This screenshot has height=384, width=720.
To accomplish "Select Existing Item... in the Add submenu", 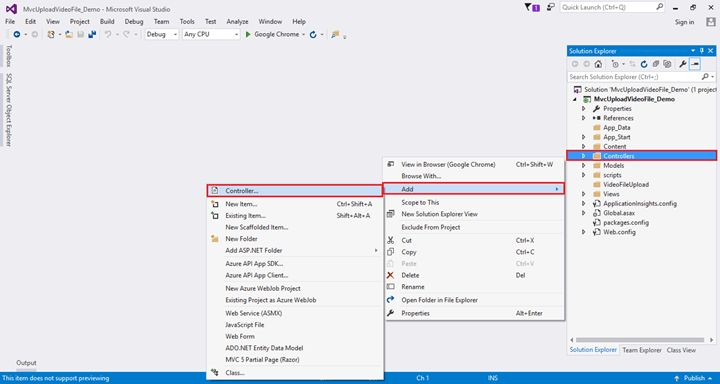I will pyautogui.click(x=294, y=215).
